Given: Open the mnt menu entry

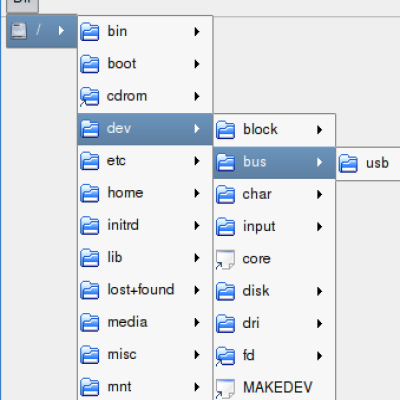Looking at the screenshot, I should pyautogui.click(x=145, y=387).
